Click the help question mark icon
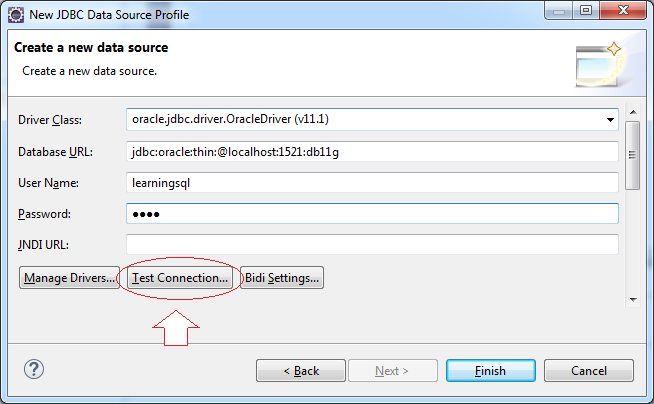The height and width of the screenshot is (404, 654). click(34, 369)
